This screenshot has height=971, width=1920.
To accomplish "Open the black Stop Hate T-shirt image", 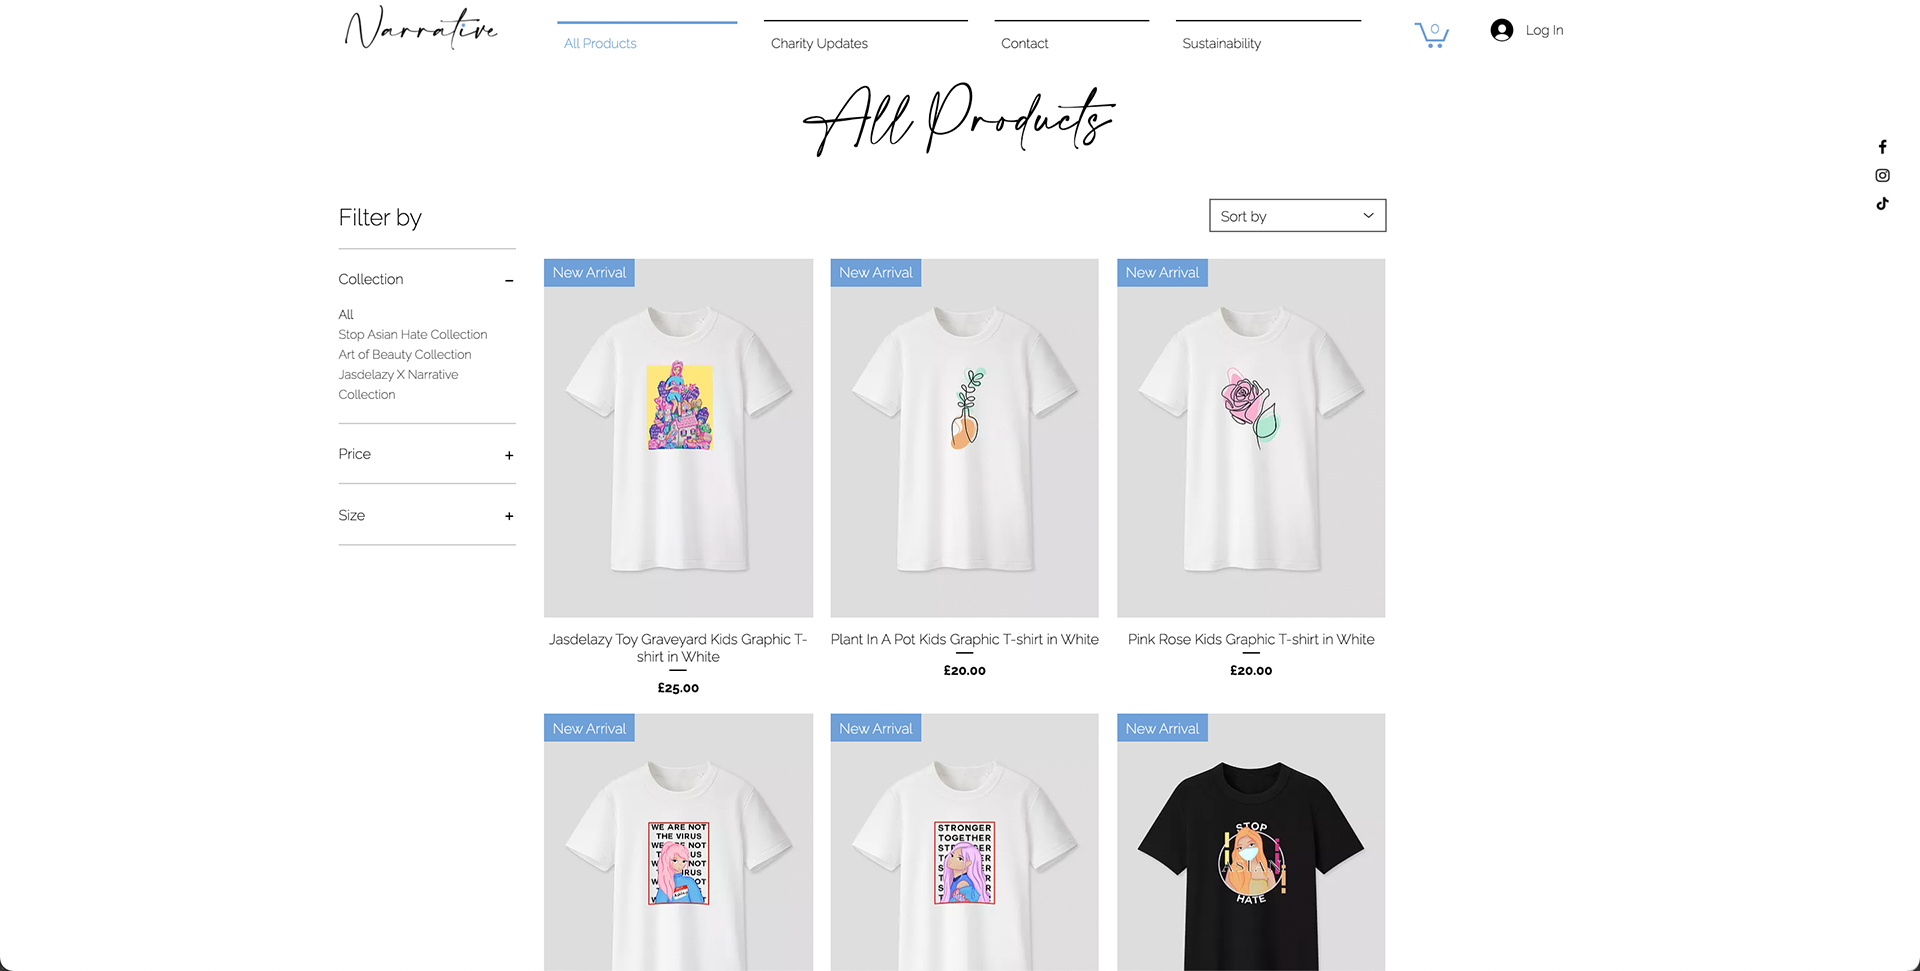I will tap(1251, 842).
